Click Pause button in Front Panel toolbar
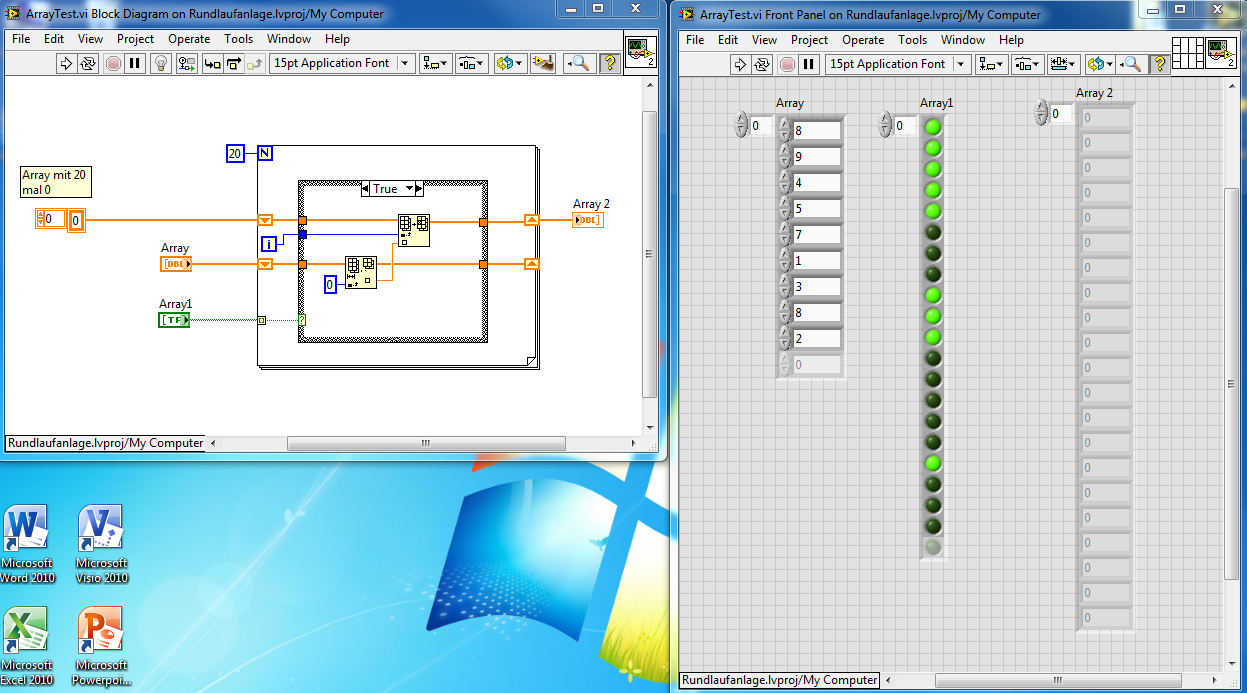The height and width of the screenshot is (693, 1247). tap(809, 64)
